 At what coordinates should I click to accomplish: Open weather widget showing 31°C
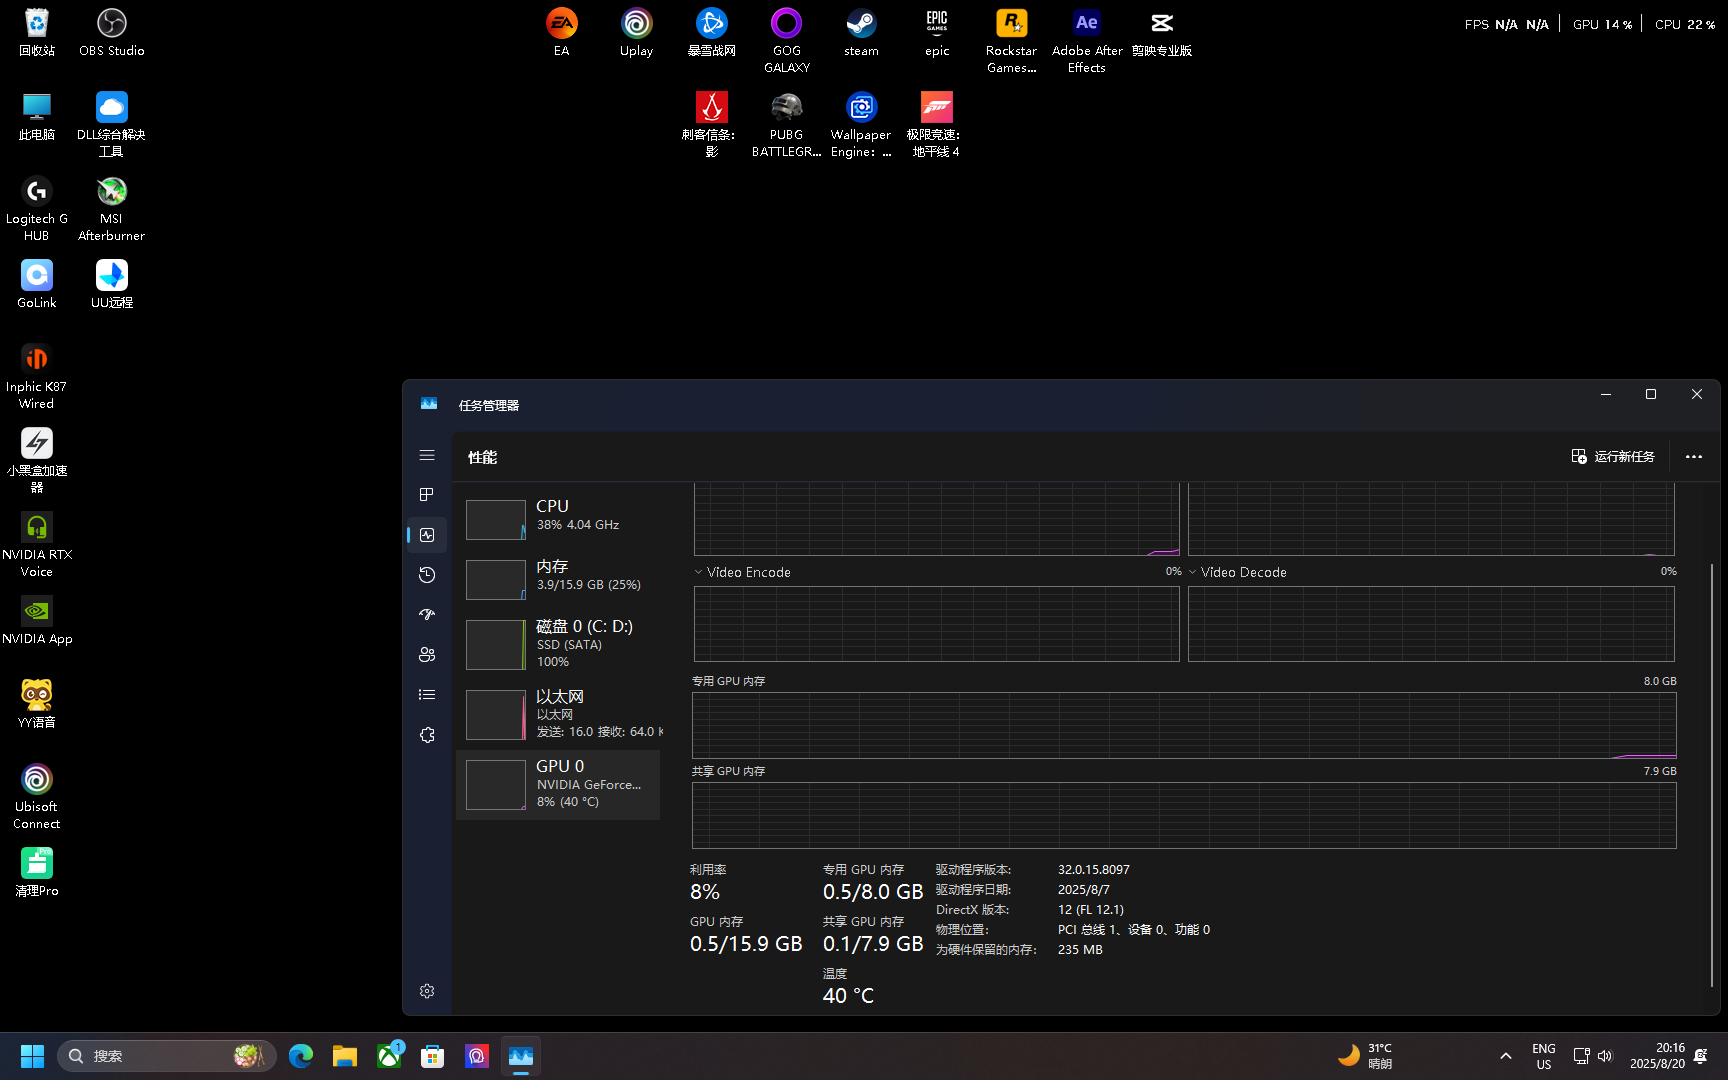[1366, 1056]
